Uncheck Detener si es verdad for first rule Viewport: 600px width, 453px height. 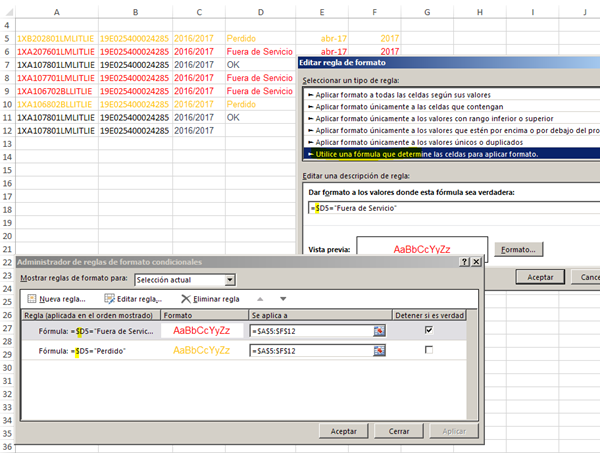pos(429,330)
